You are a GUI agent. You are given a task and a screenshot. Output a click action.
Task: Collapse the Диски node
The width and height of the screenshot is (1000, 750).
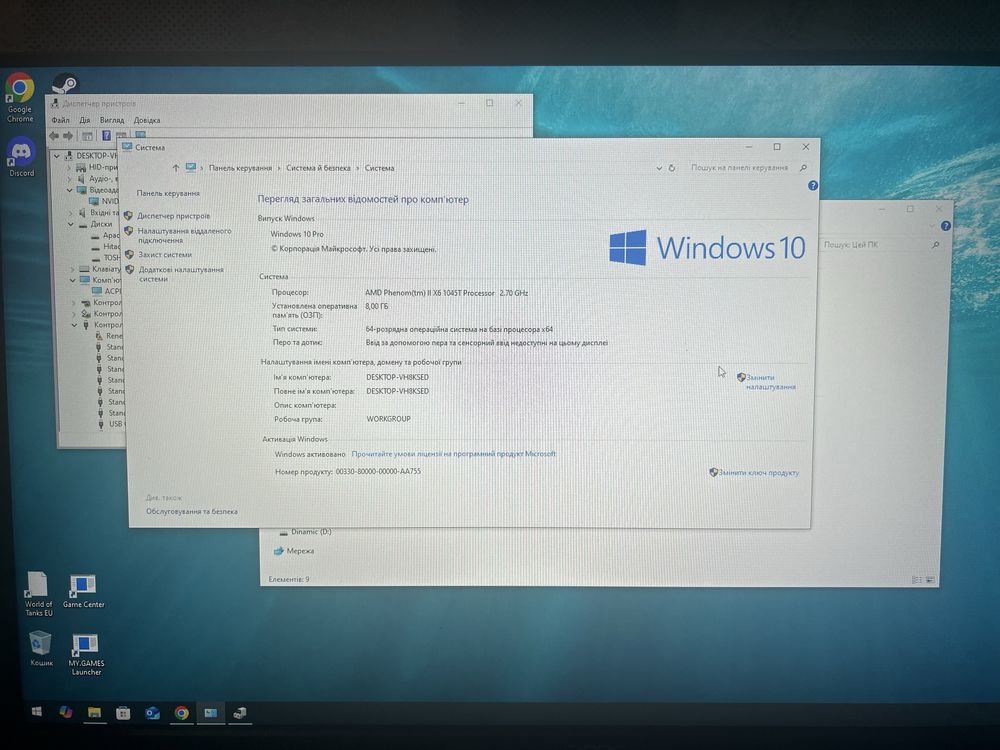coord(71,224)
